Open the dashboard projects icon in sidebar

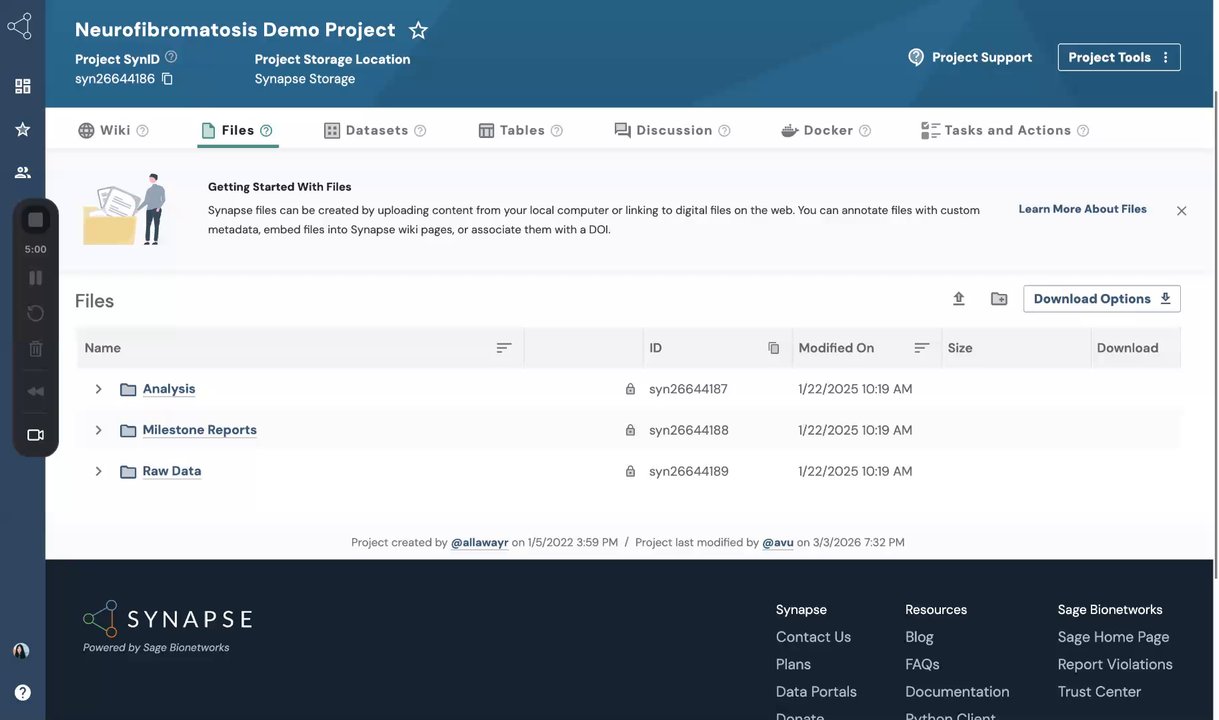click(22, 86)
